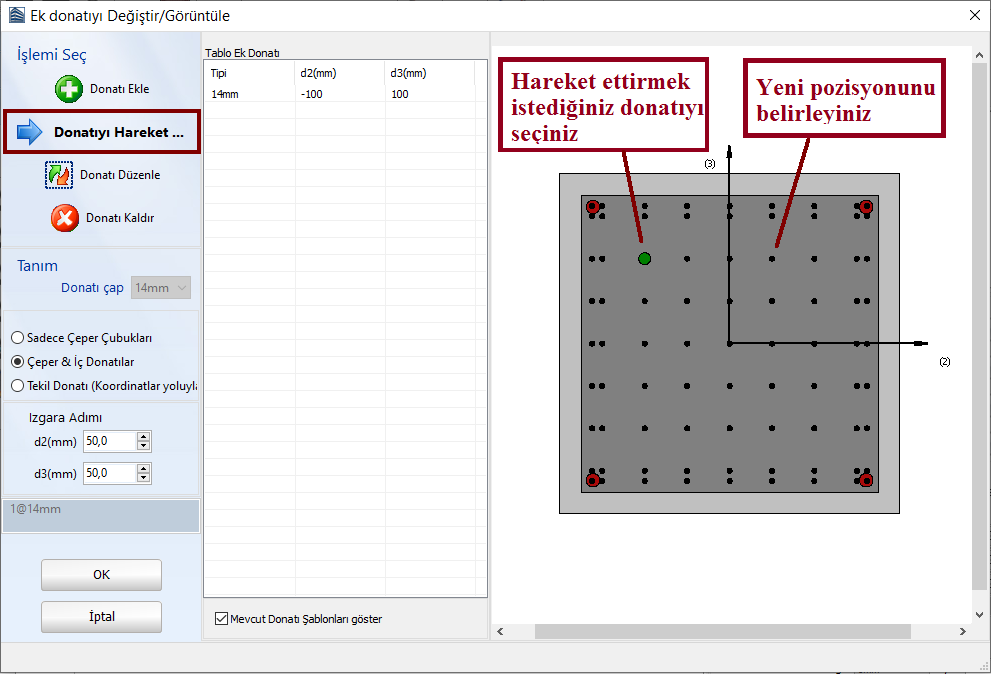Image resolution: width=991 pixels, height=674 pixels.
Task: Choose Tekil Donatı coordinates radio option
Action: click(17, 385)
